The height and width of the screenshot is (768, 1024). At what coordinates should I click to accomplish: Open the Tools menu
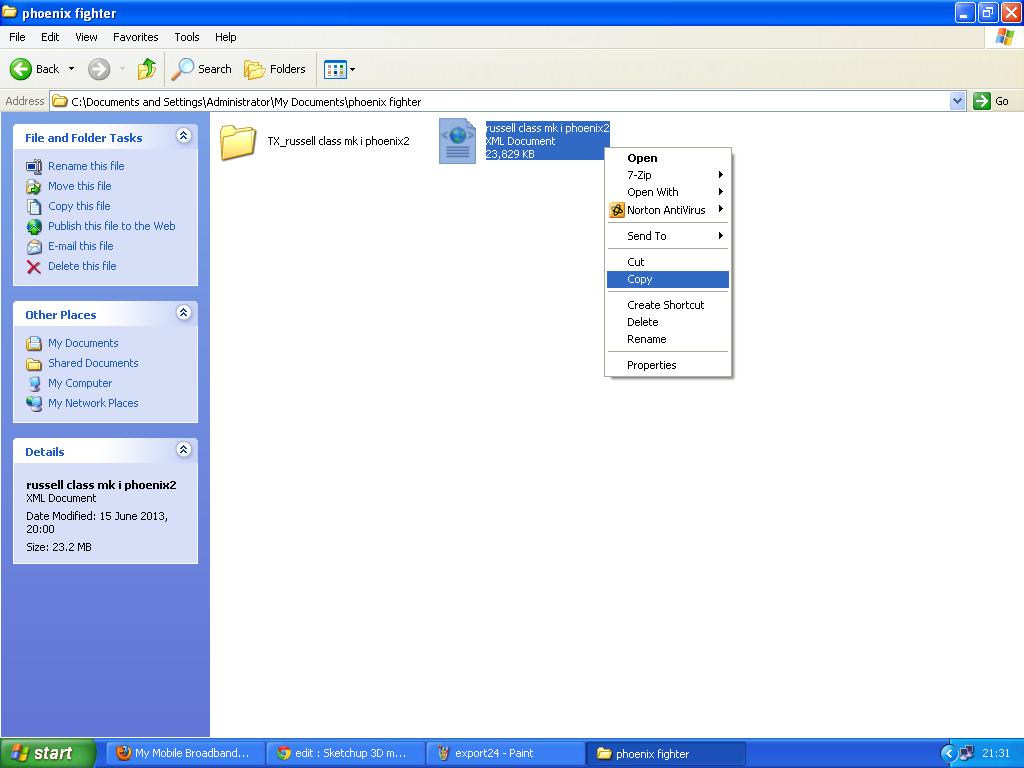pos(187,37)
